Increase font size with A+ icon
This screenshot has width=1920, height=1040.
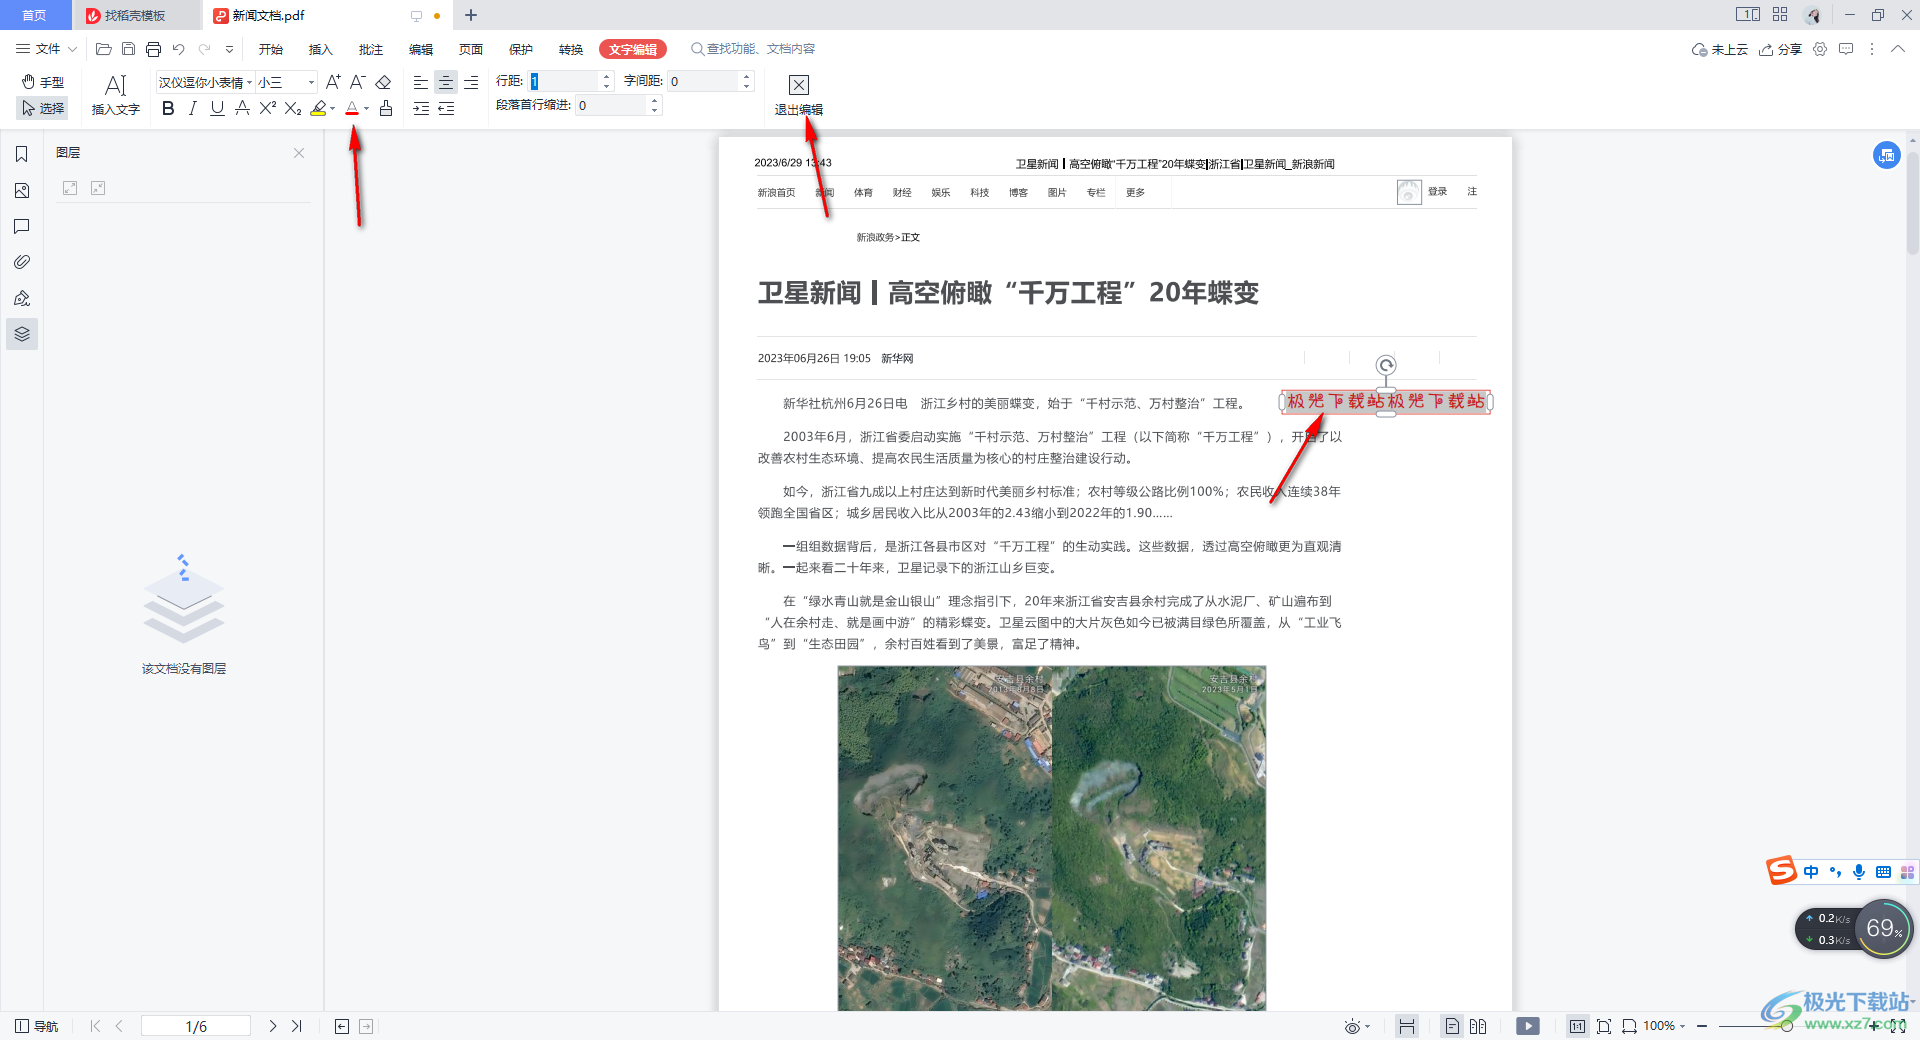click(x=333, y=82)
